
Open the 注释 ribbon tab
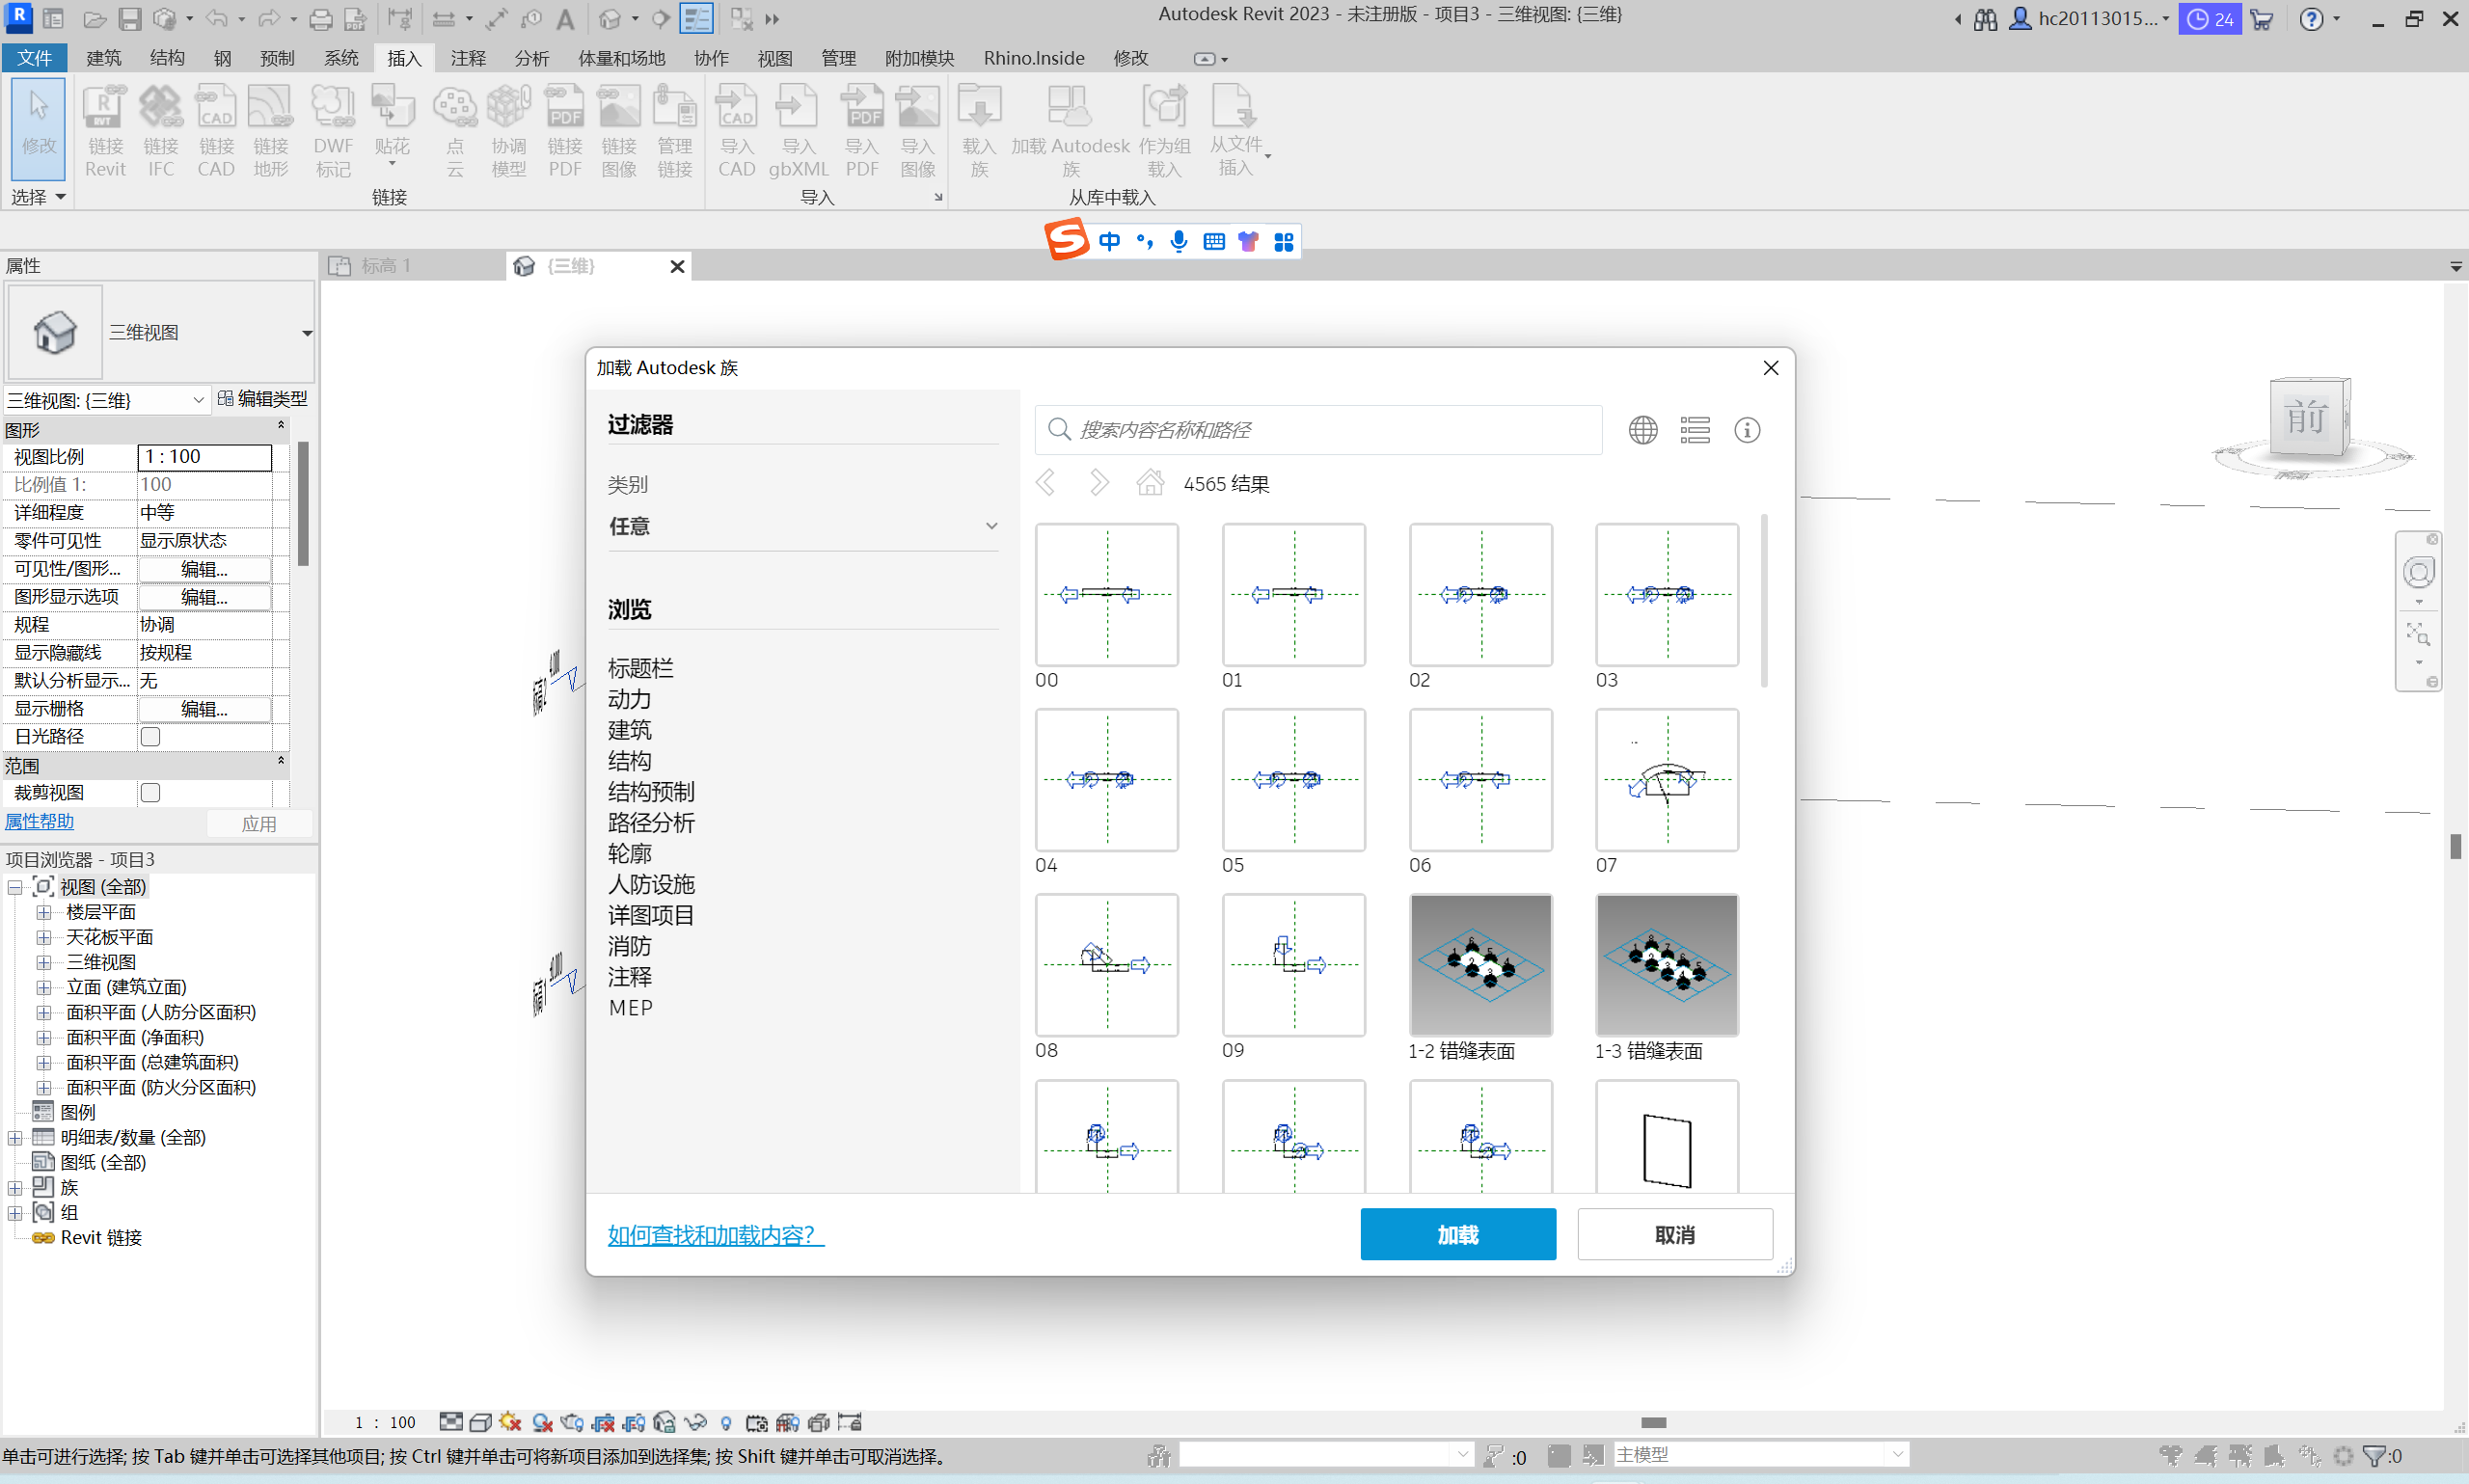tap(468, 58)
